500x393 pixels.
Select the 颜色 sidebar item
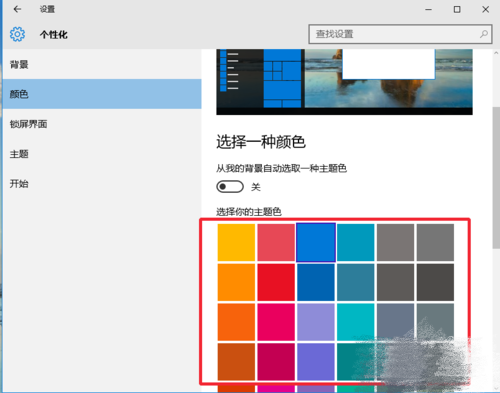click(102, 94)
